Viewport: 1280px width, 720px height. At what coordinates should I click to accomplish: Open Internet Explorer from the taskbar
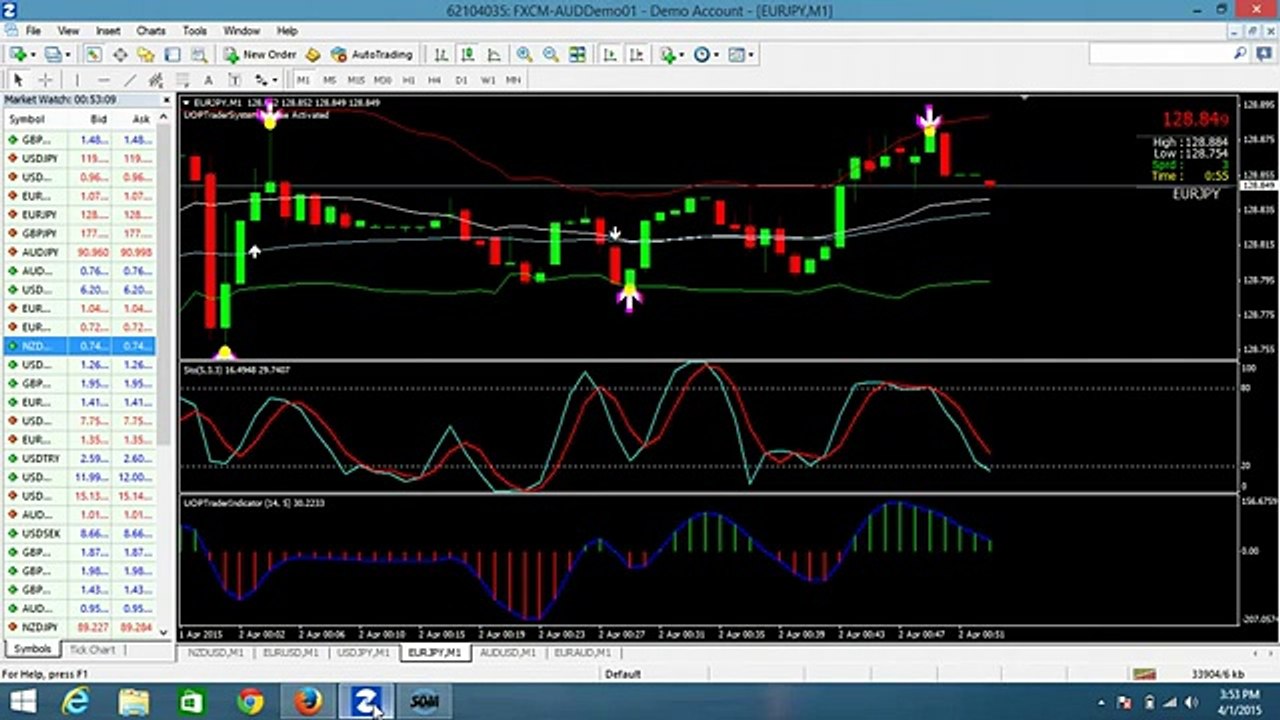75,702
